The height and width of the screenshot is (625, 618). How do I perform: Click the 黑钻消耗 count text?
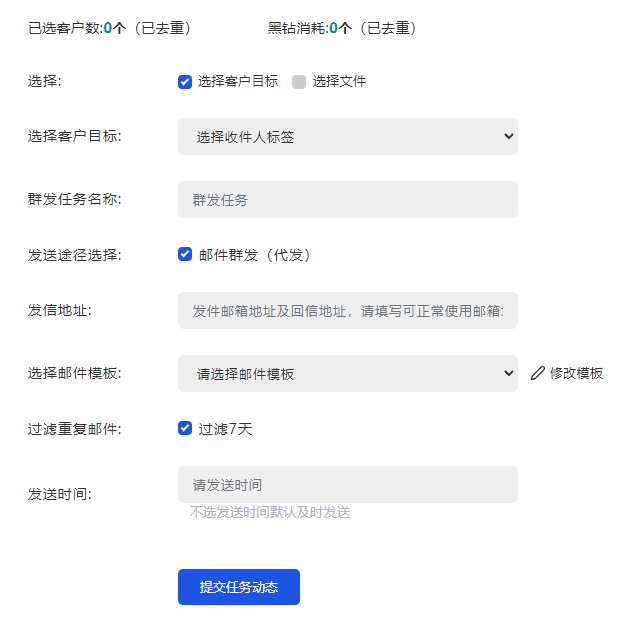(x=341, y=28)
